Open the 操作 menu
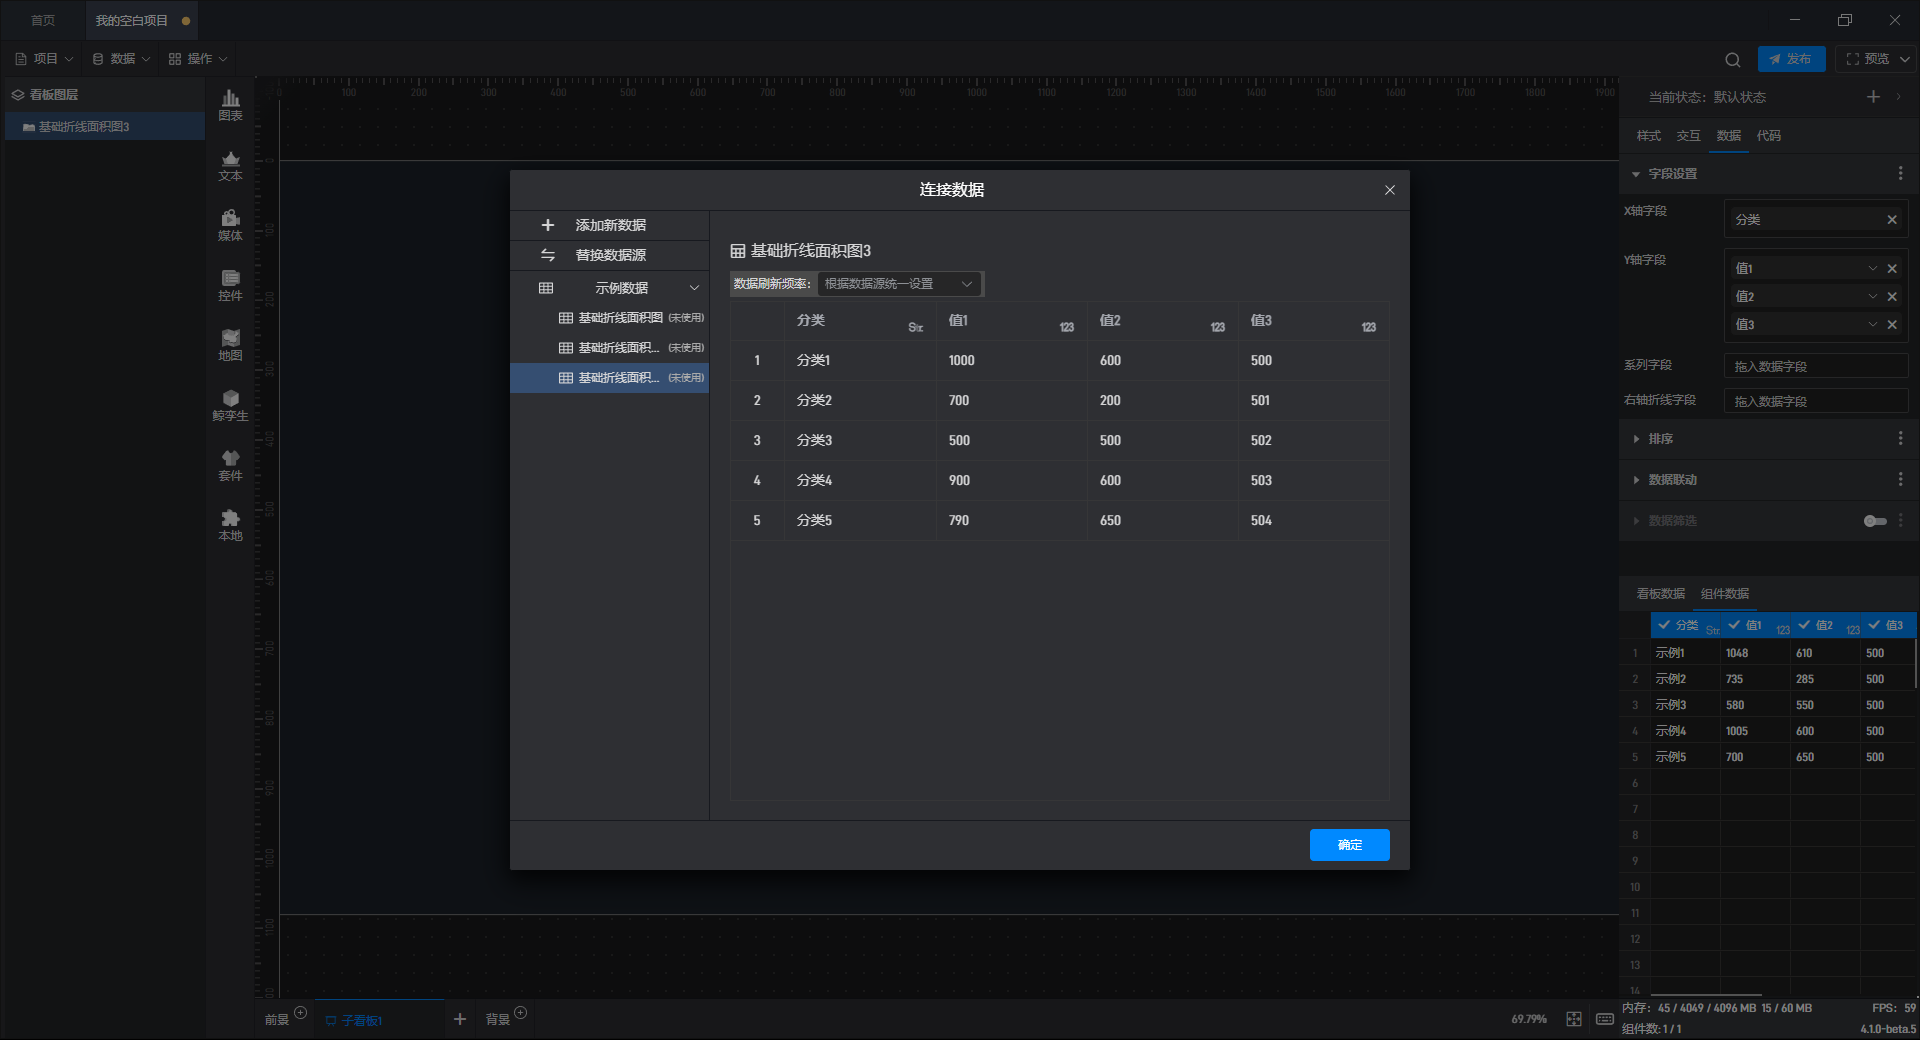1920x1040 pixels. (x=198, y=59)
